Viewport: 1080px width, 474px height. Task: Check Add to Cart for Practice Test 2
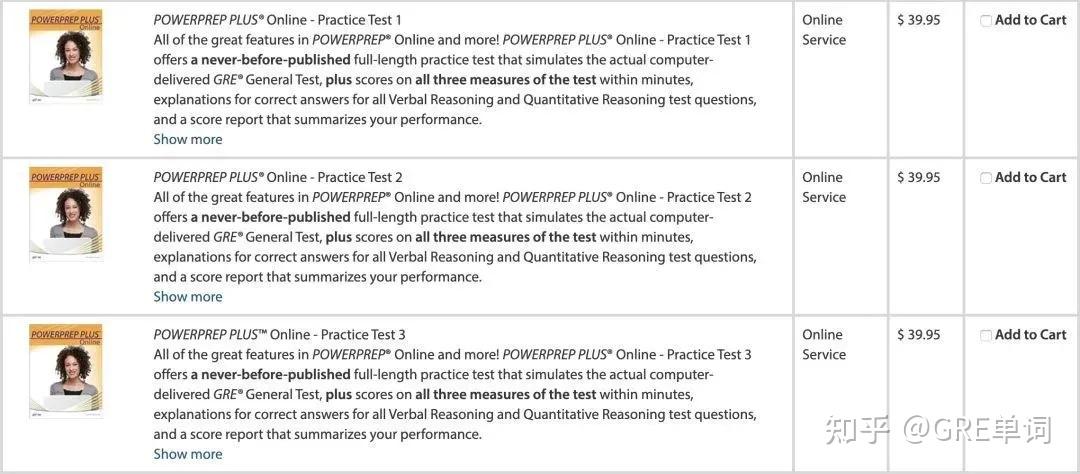tap(986, 178)
